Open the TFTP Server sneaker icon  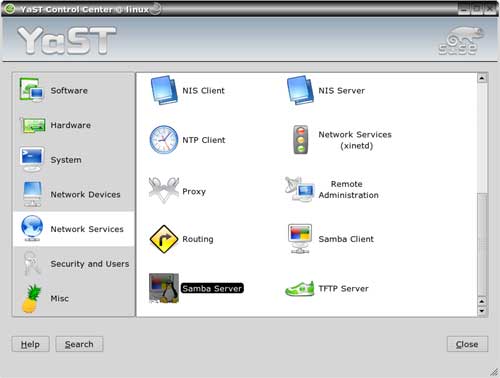300,288
